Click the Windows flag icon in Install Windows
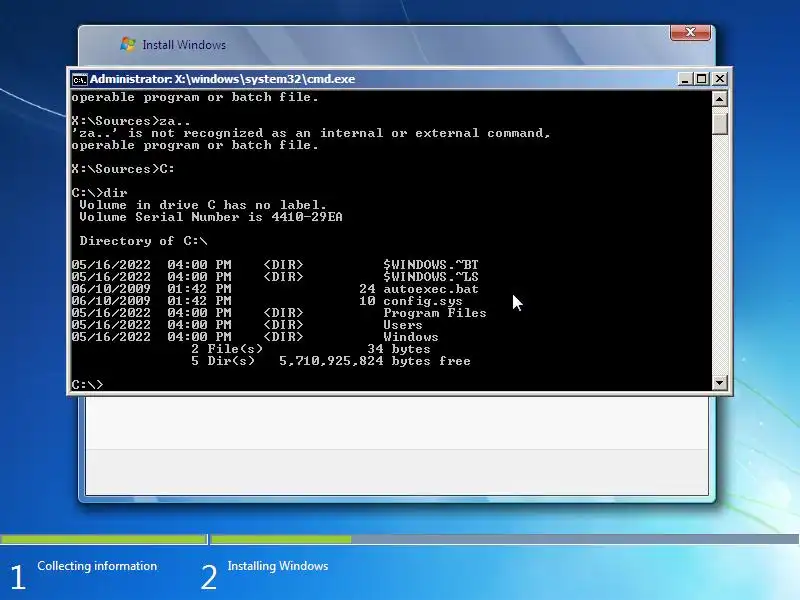Image resolution: width=800 pixels, height=600 pixels. [128, 44]
